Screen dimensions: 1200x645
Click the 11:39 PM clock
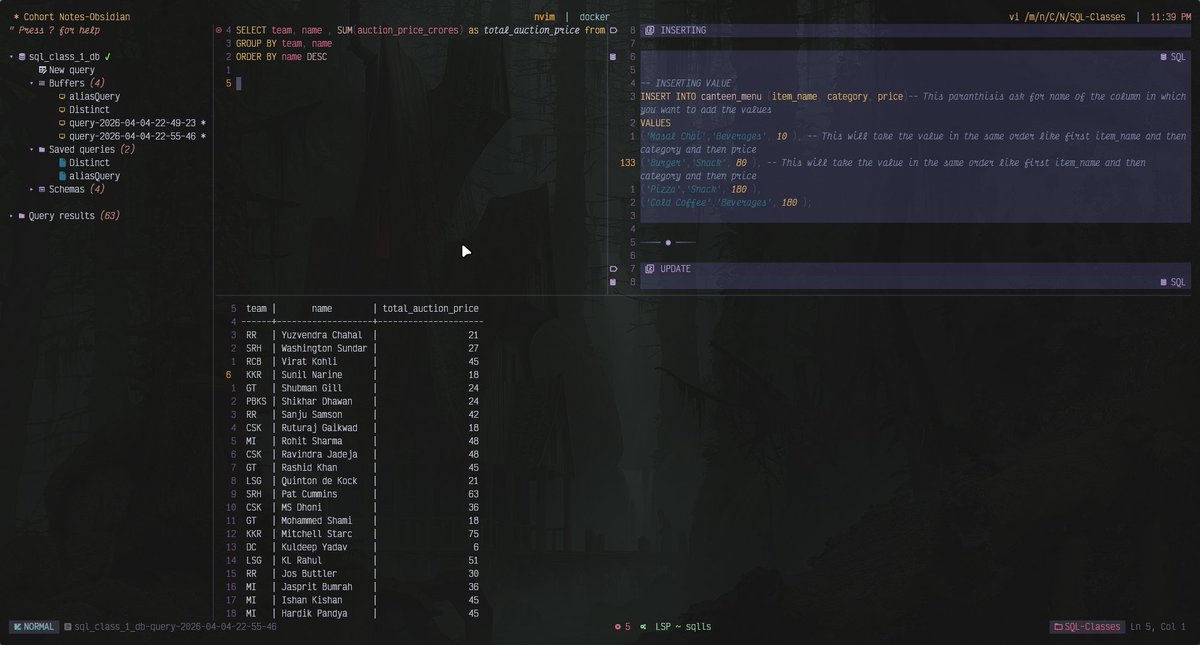coord(1170,17)
